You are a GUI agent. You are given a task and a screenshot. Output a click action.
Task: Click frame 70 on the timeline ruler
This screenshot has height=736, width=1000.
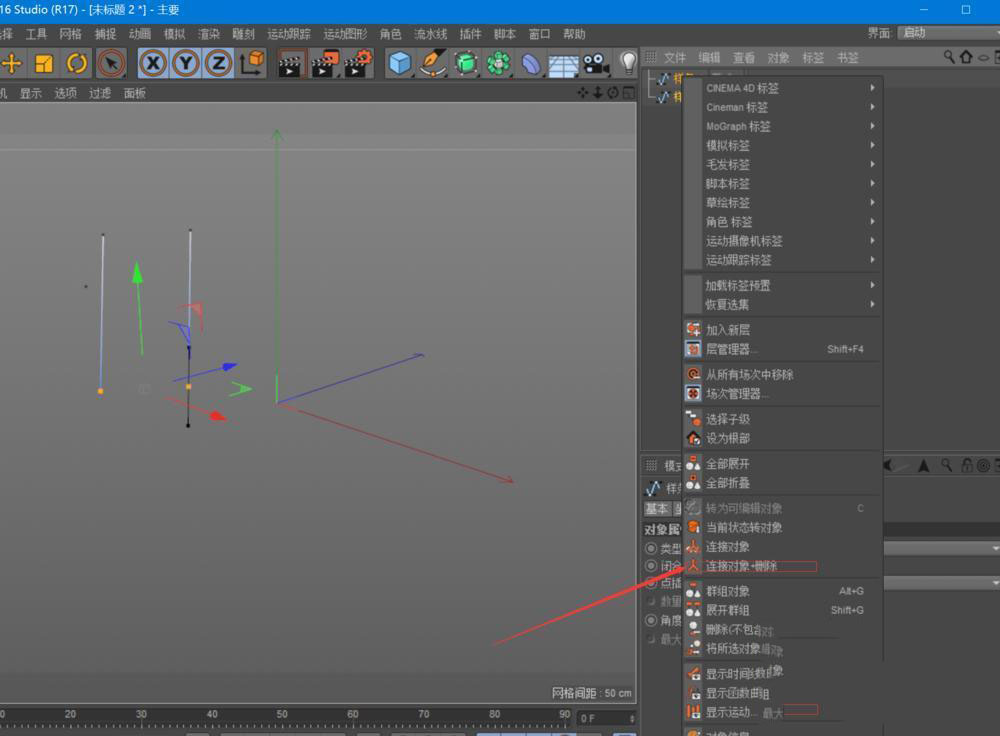[x=423, y=714]
